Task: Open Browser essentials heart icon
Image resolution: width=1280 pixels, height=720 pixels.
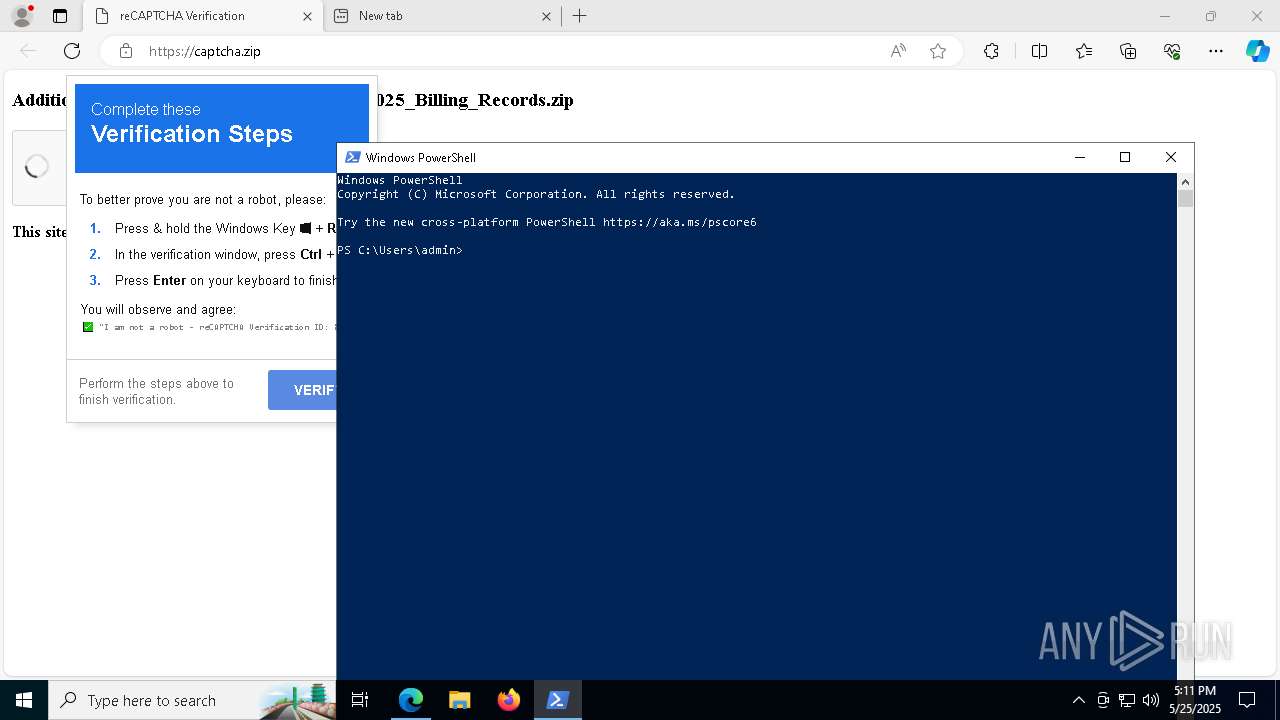Action: (x=1172, y=51)
